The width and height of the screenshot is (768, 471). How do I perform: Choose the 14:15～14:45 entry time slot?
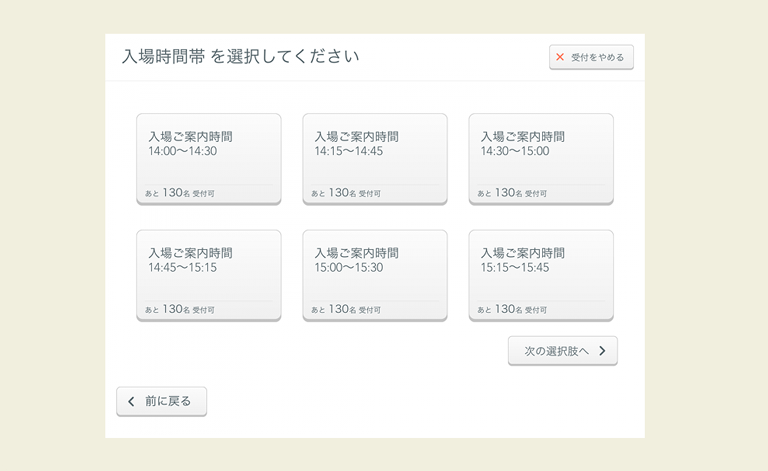[x=375, y=159]
